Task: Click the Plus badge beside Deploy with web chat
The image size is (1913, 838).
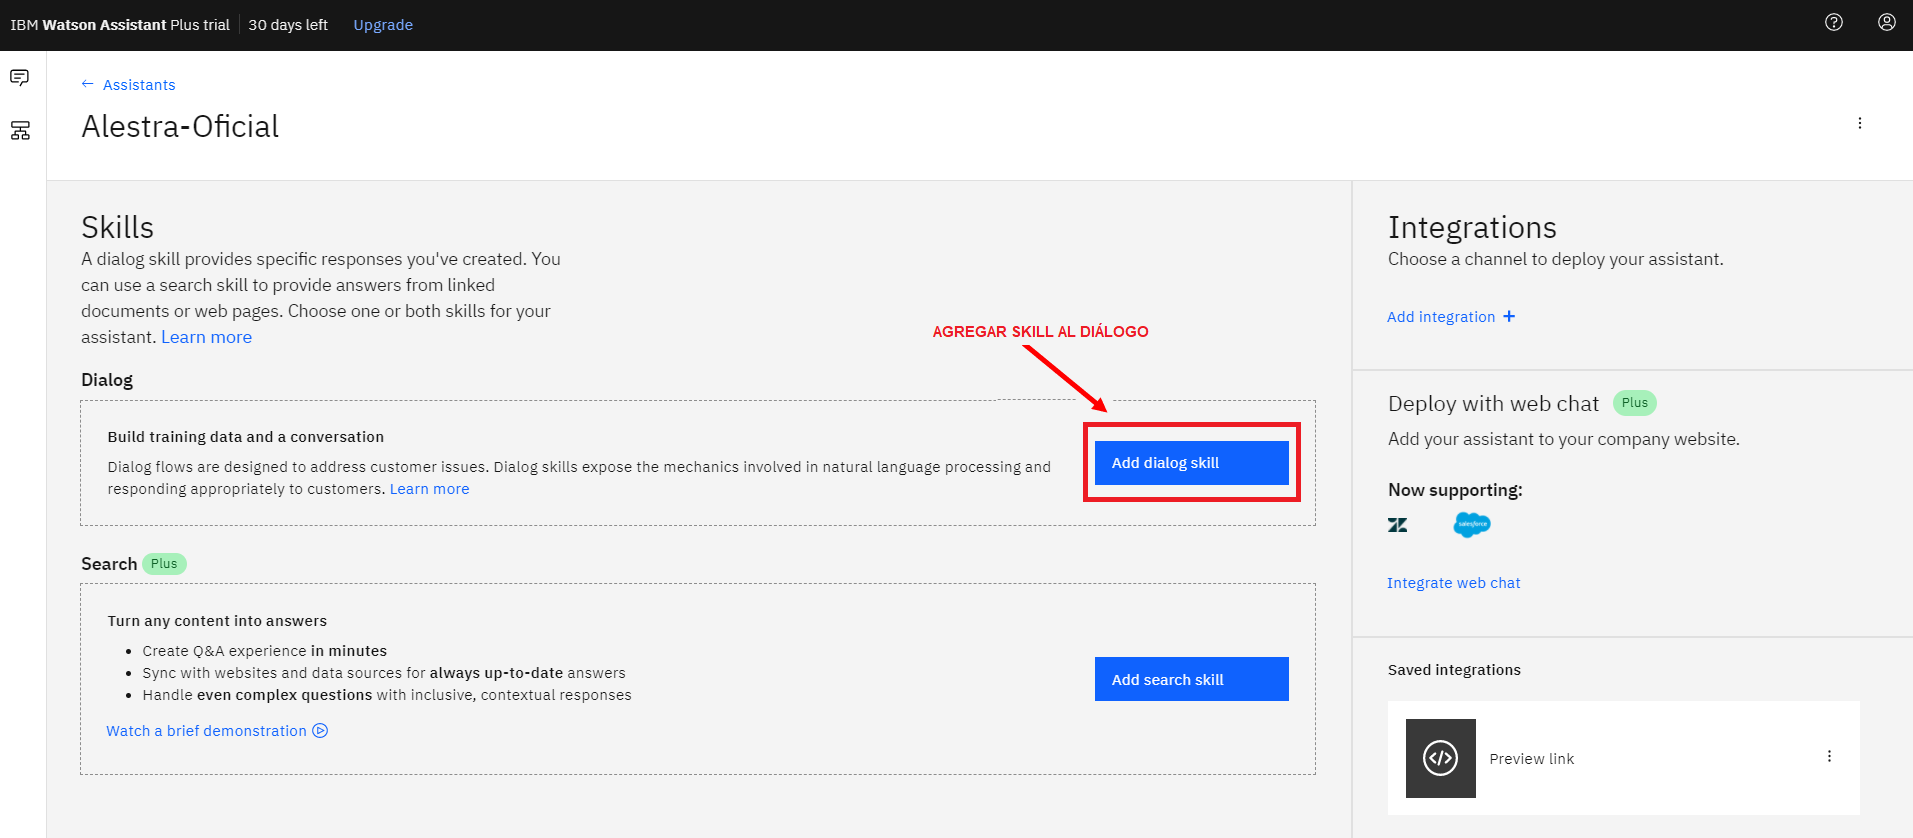Action: (1635, 403)
